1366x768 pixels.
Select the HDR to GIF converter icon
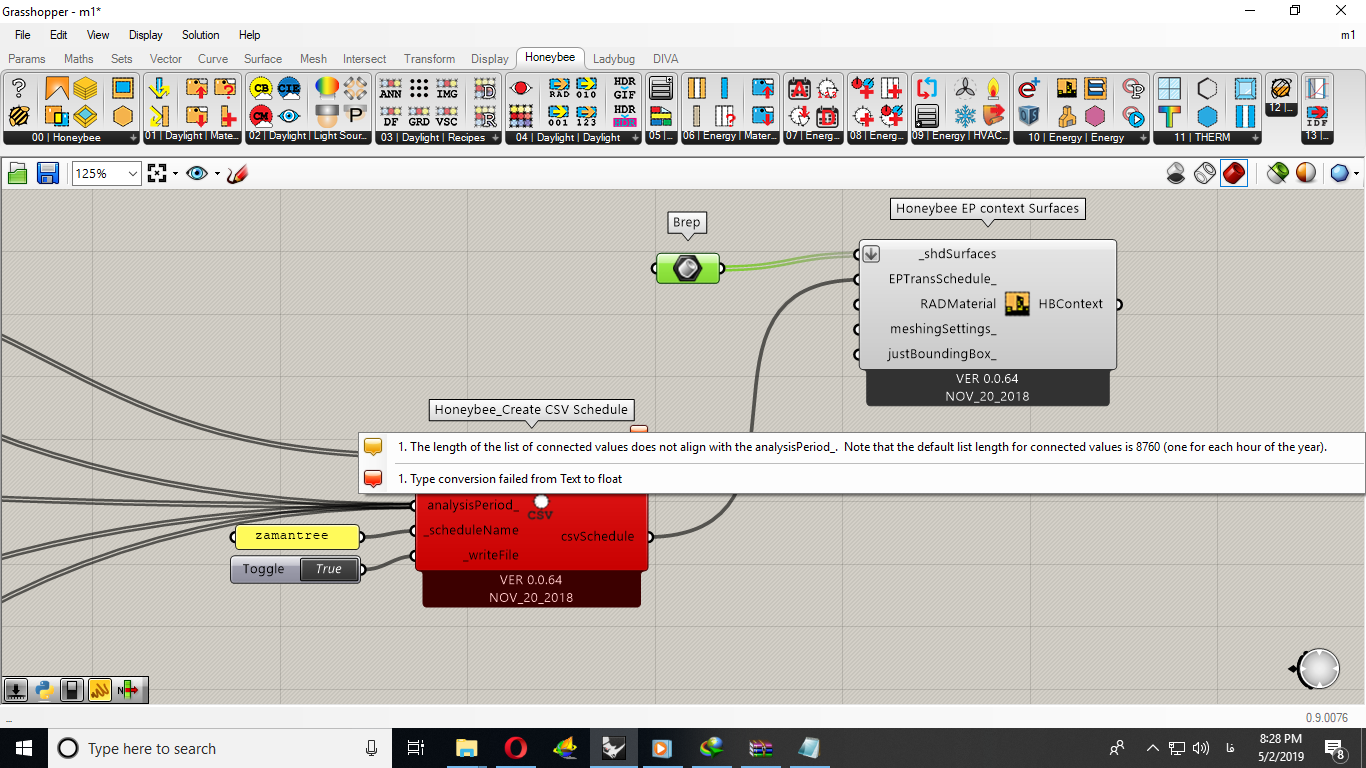point(625,88)
